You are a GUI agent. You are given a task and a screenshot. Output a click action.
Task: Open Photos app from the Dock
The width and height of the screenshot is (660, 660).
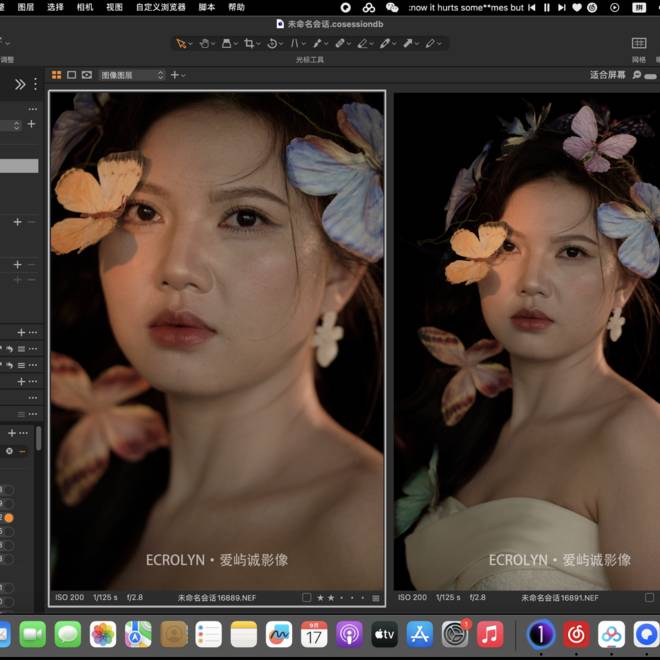point(103,634)
